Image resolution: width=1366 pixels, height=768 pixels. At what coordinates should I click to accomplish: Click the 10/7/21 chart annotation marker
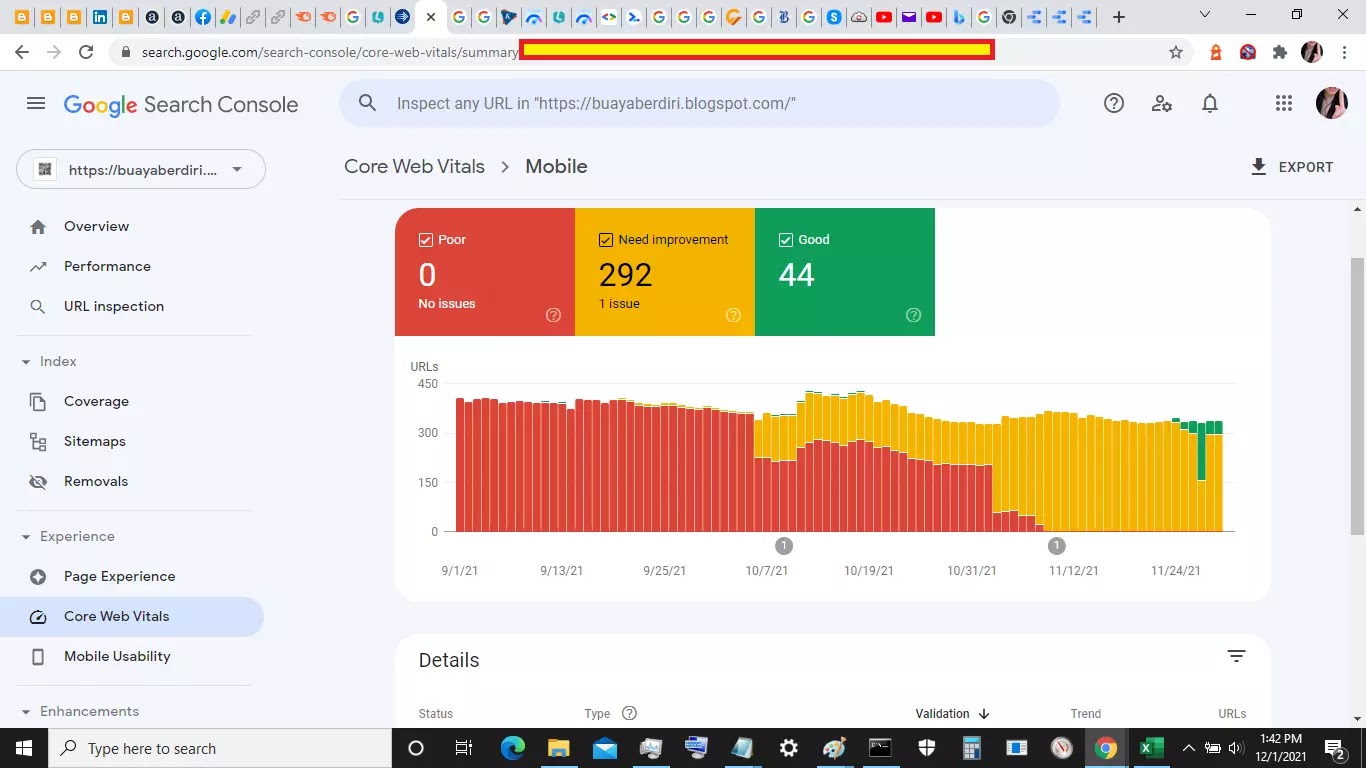[x=784, y=546]
